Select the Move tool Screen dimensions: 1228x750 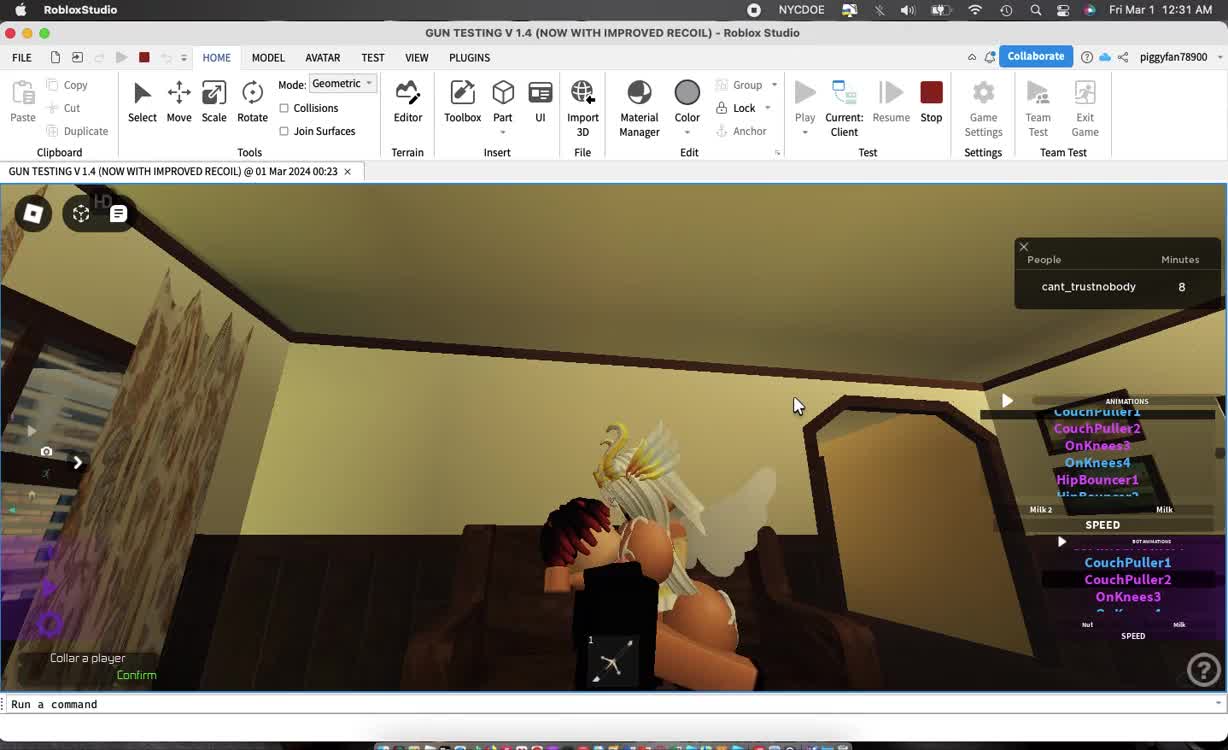(179, 102)
